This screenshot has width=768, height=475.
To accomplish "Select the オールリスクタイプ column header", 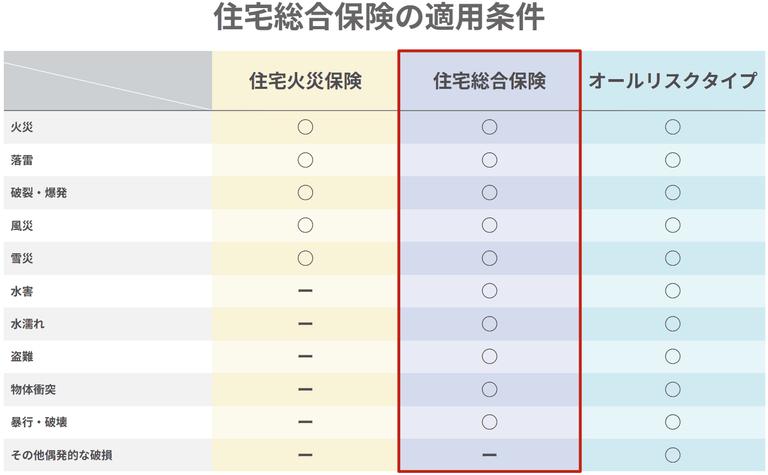I will (673, 81).
